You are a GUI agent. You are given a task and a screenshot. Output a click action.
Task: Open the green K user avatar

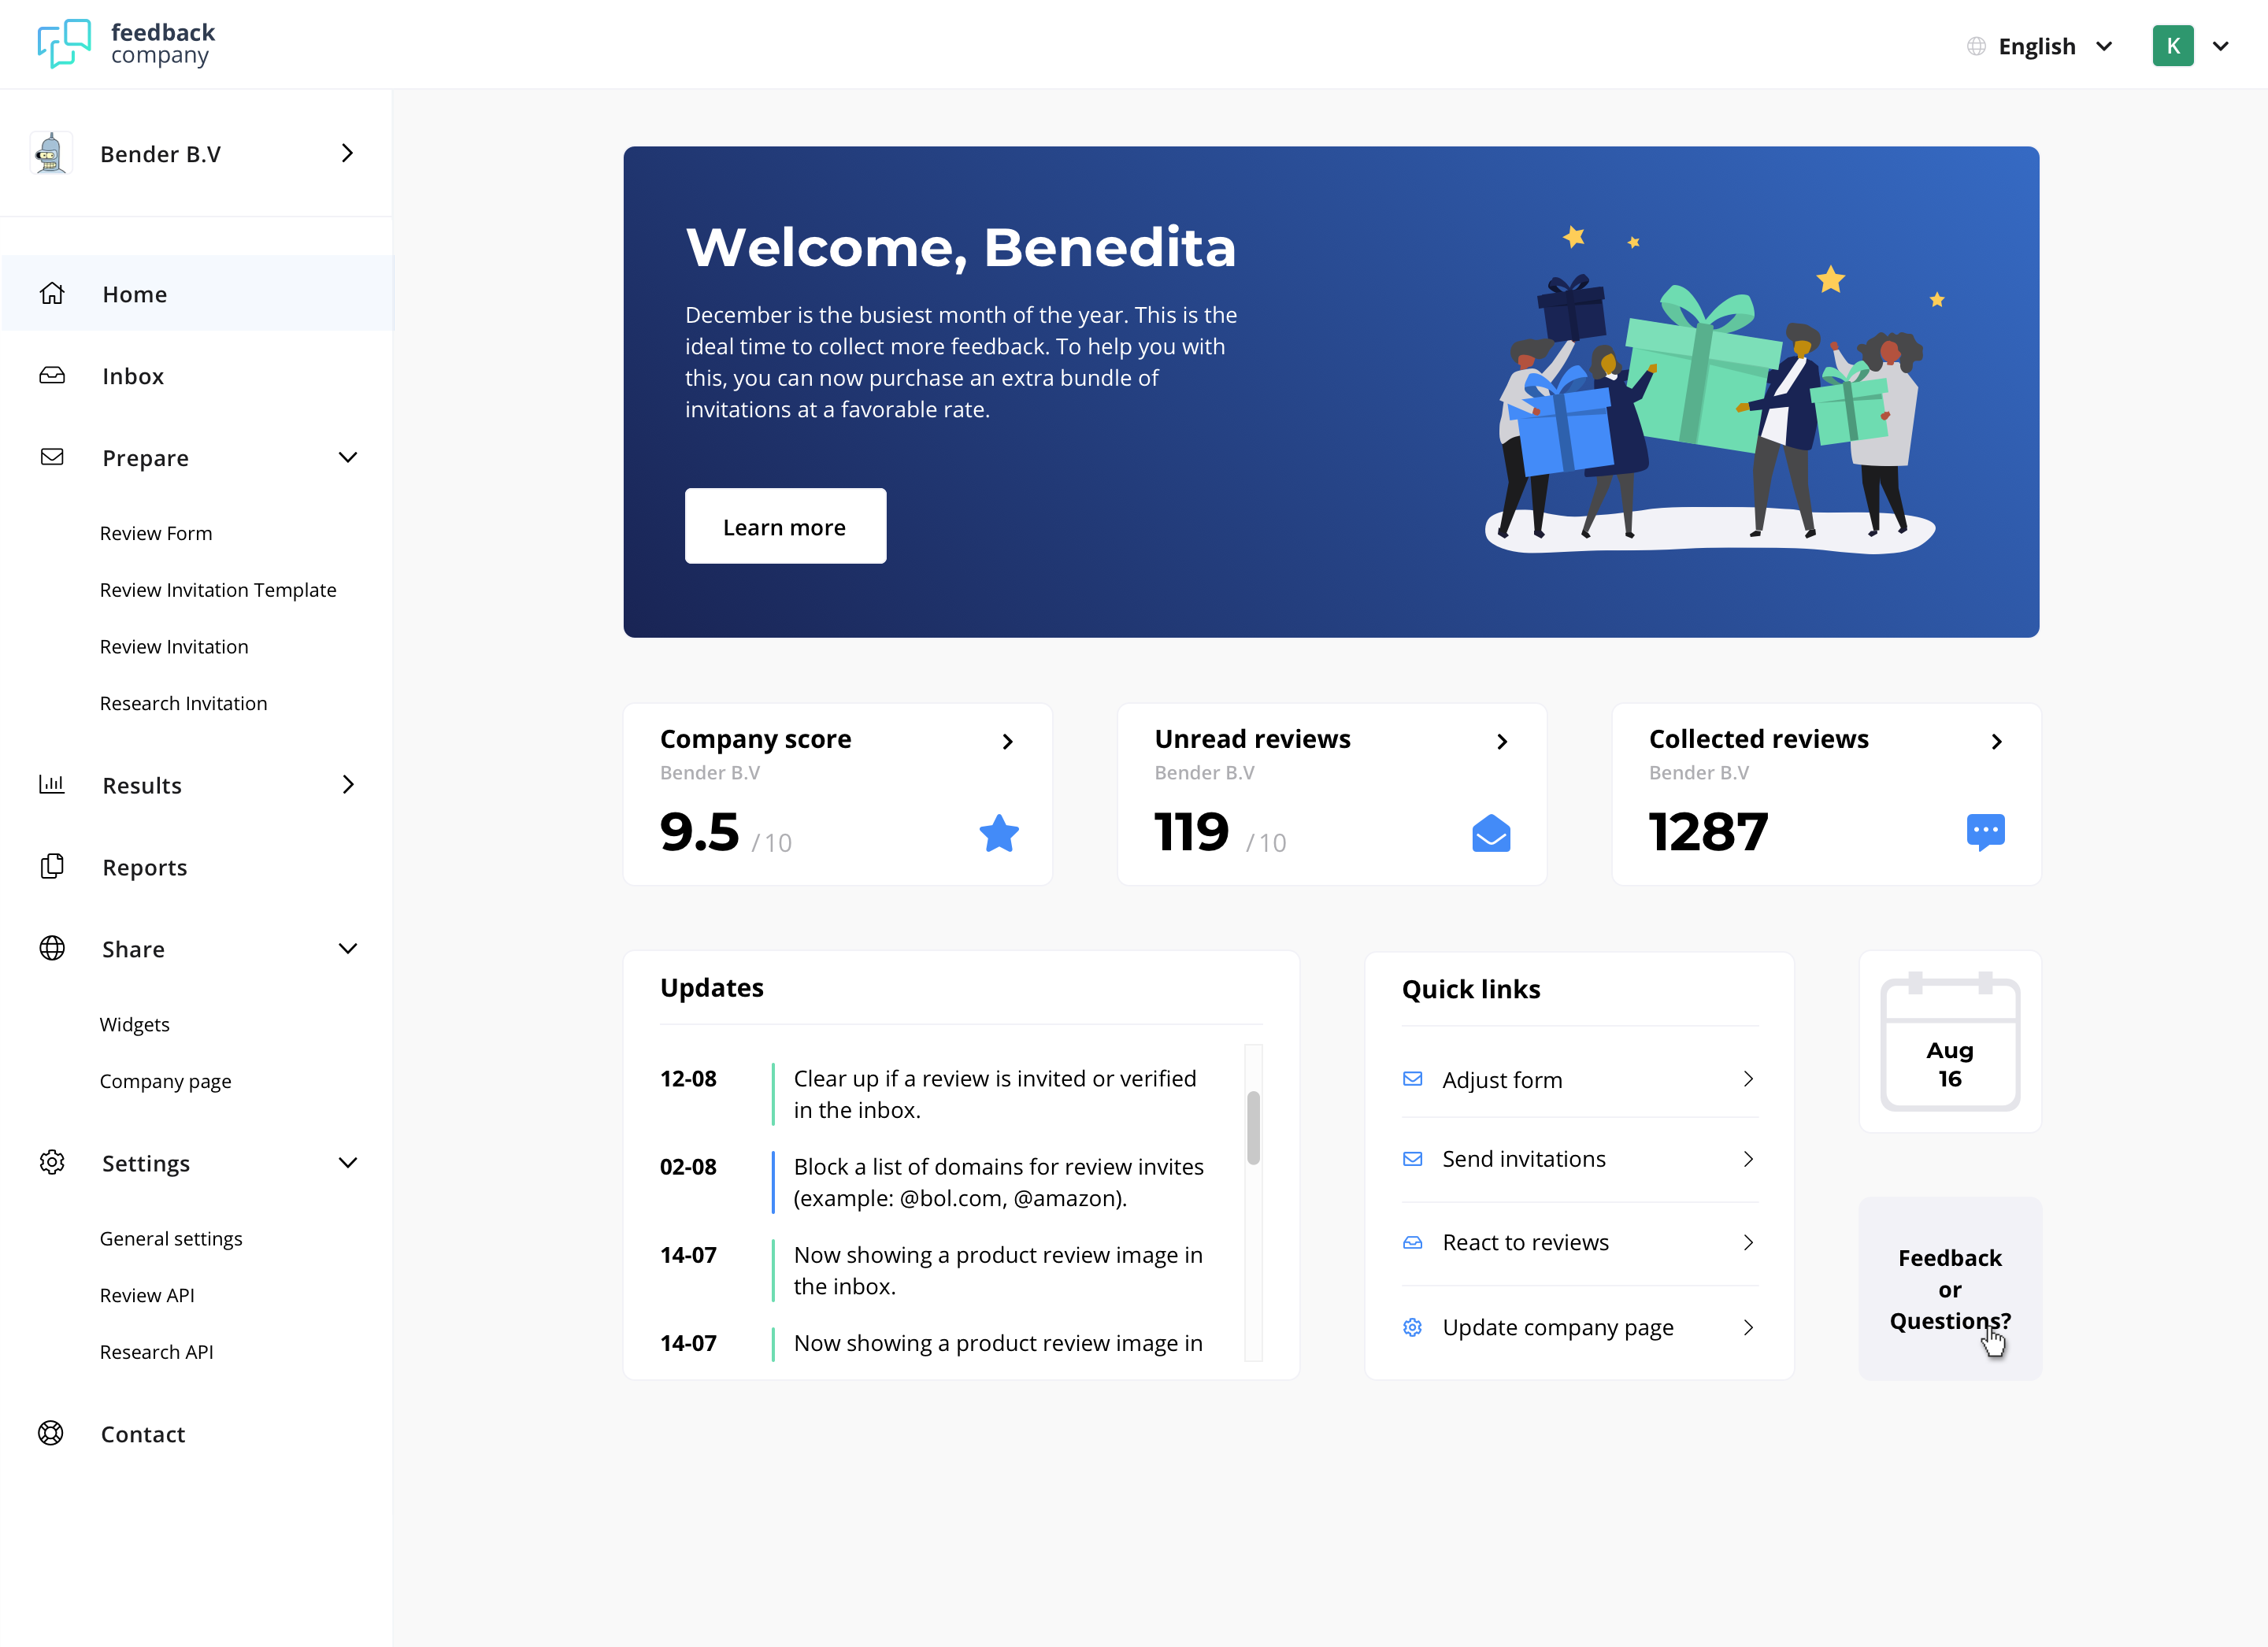(x=2172, y=46)
